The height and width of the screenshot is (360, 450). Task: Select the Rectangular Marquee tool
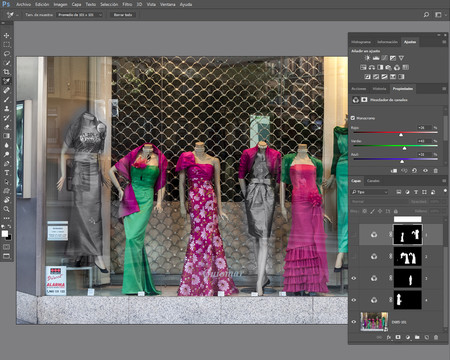click(6, 44)
